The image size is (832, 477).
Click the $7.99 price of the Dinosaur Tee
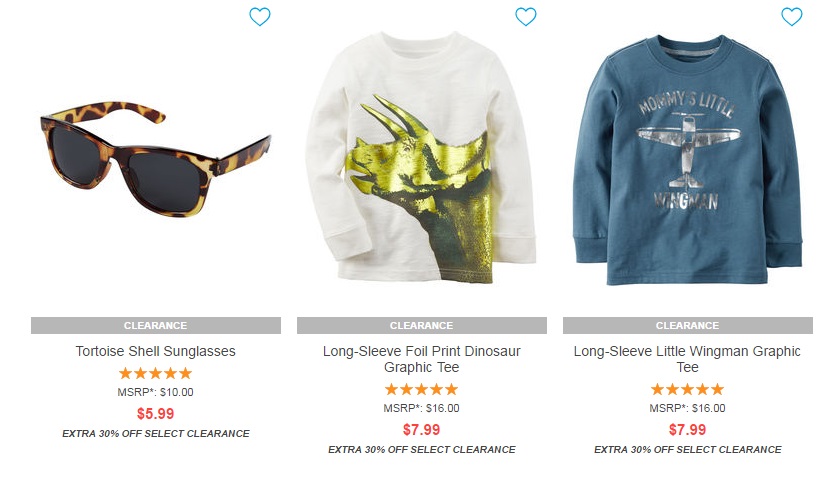[421, 430]
